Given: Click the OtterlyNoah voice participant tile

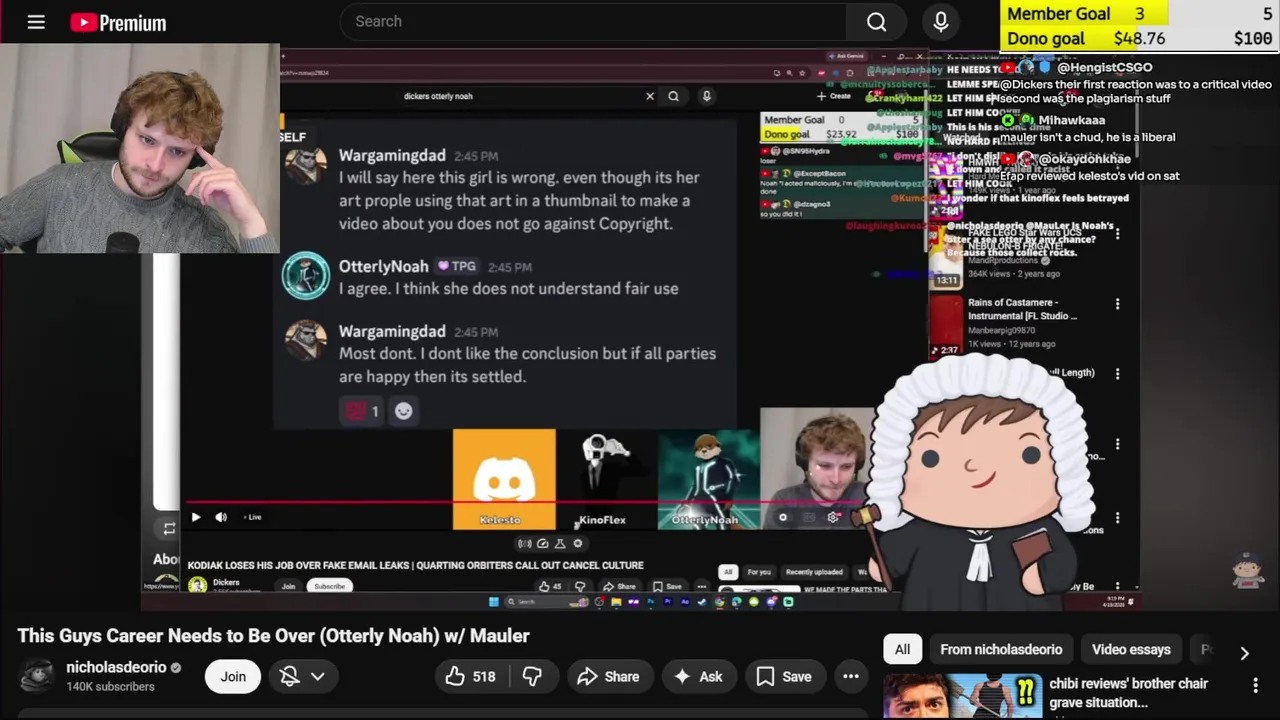Looking at the screenshot, I should [x=708, y=479].
